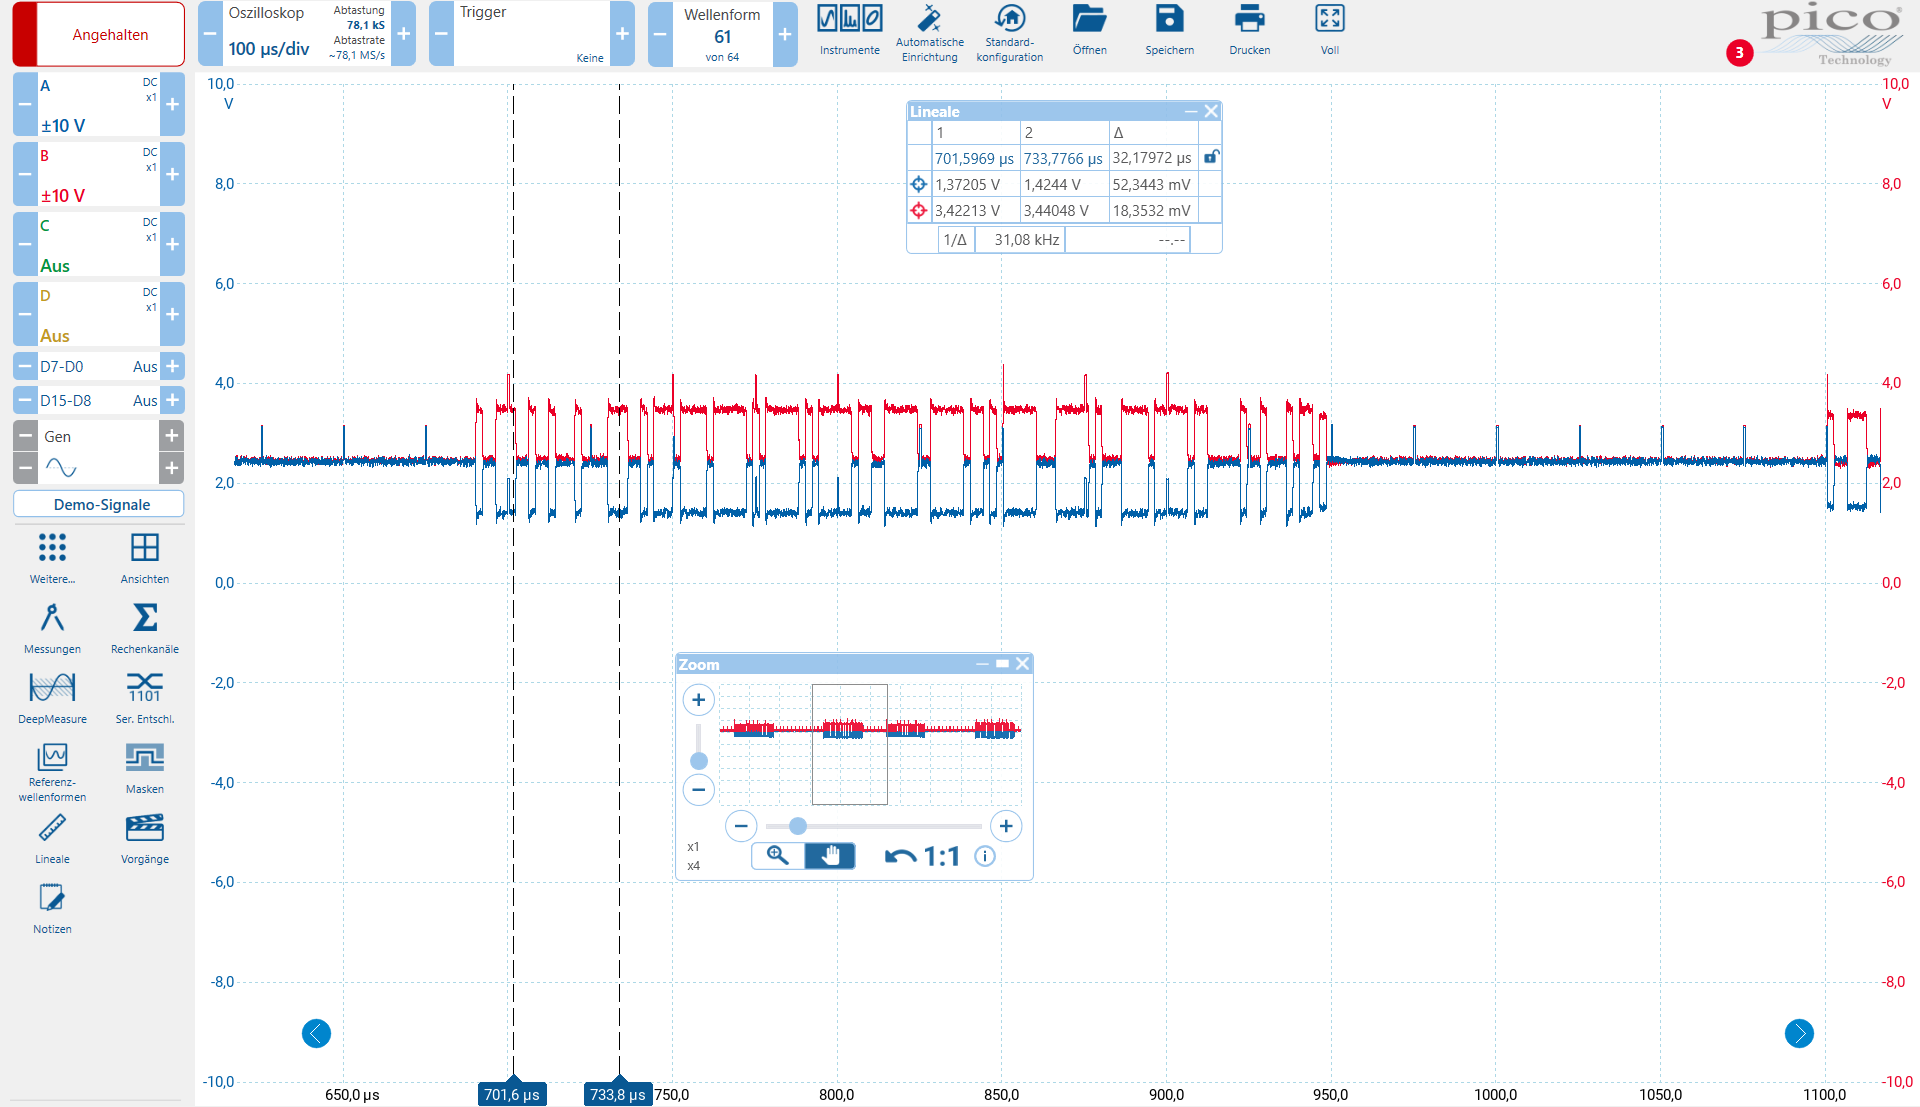Select the hand pan mode in Zoom panel

coord(830,856)
